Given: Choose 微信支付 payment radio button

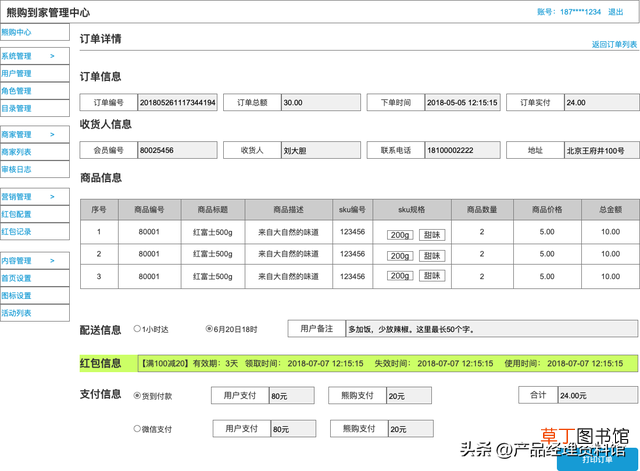Looking at the screenshot, I should (137, 429).
